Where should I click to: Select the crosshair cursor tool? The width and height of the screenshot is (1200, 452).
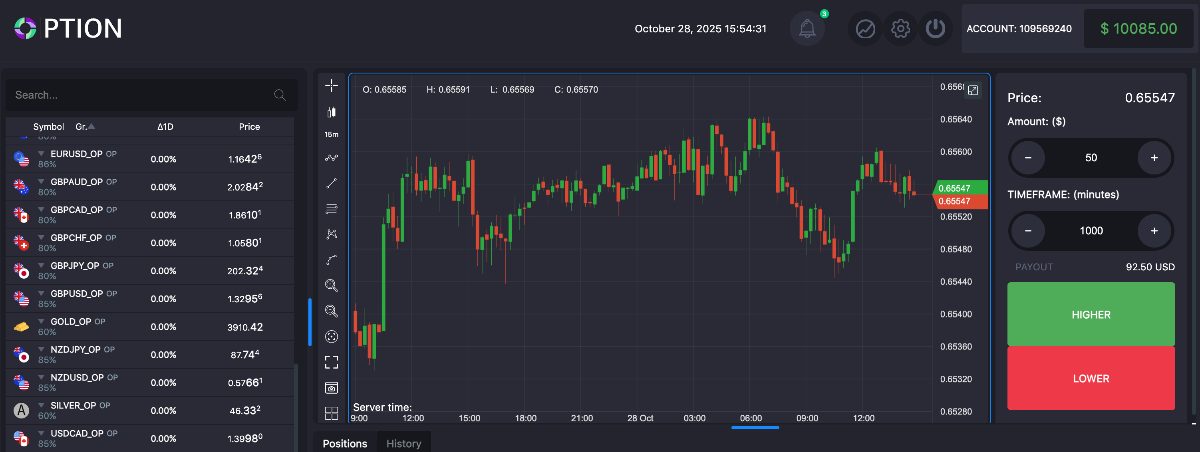coord(332,86)
